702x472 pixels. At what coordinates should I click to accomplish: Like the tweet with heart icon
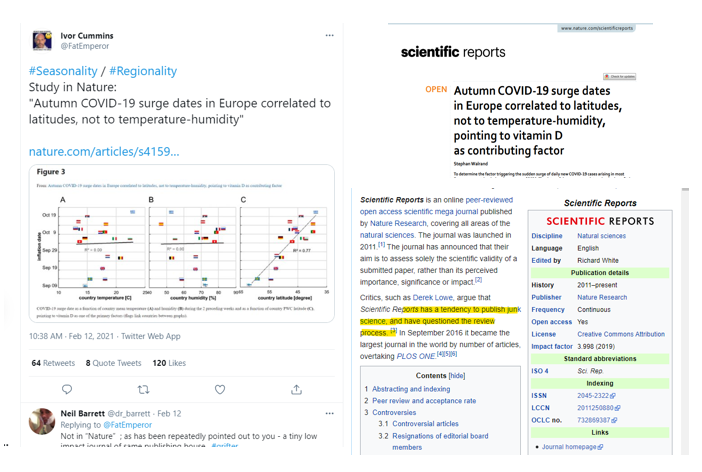pyautogui.click(x=220, y=390)
